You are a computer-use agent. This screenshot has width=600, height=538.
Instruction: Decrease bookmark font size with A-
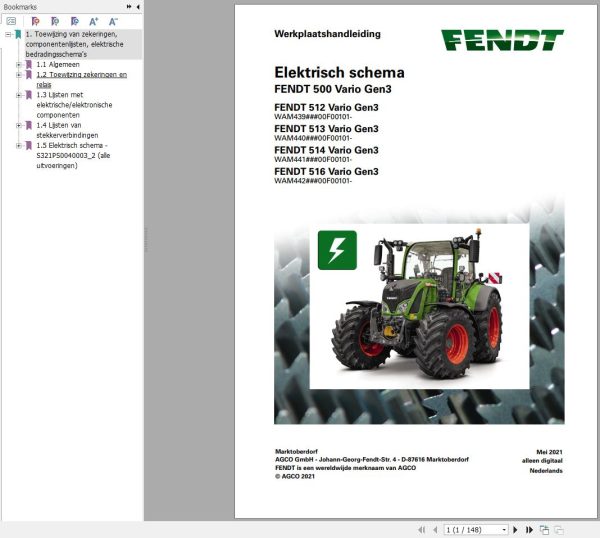pos(113,21)
